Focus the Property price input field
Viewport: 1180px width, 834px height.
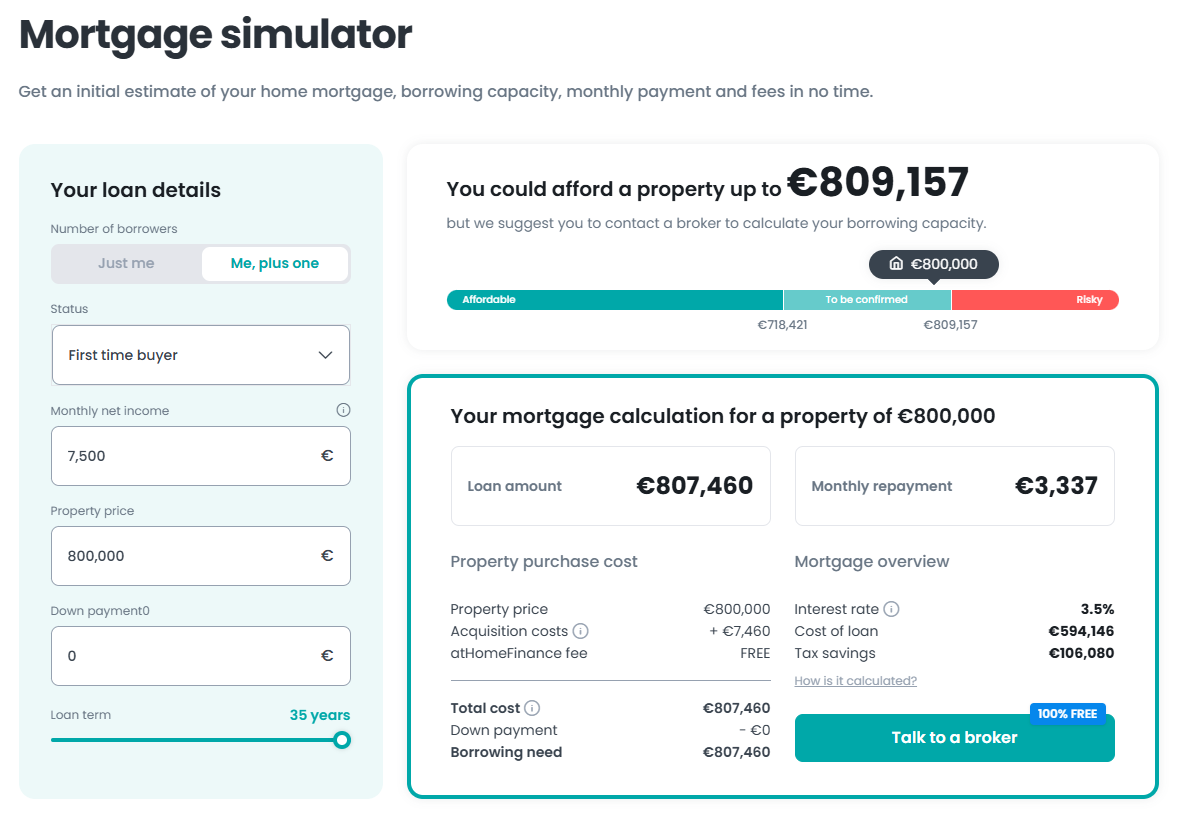185,556
